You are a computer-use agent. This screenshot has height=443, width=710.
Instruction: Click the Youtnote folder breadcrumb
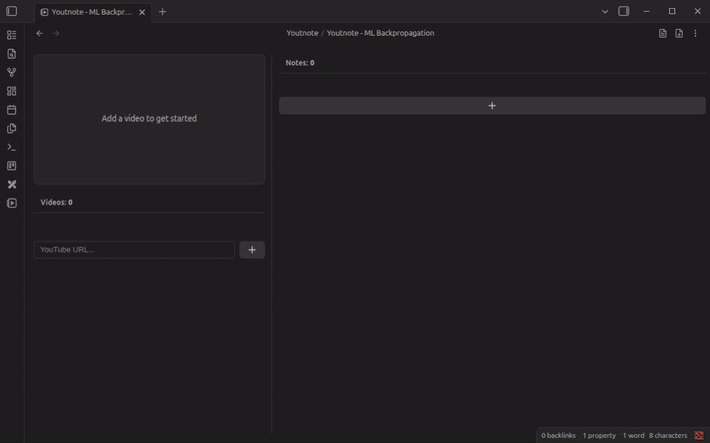(x=302, y=33)
